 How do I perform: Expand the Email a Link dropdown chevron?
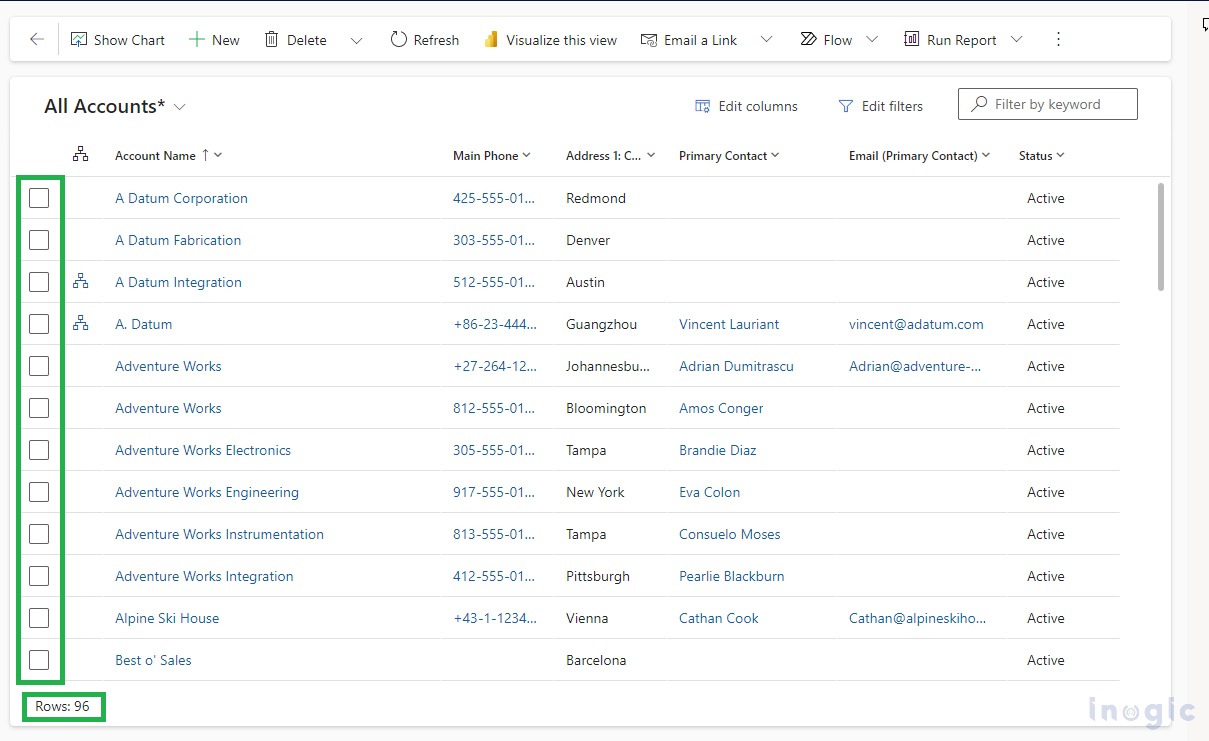point(767,40)
